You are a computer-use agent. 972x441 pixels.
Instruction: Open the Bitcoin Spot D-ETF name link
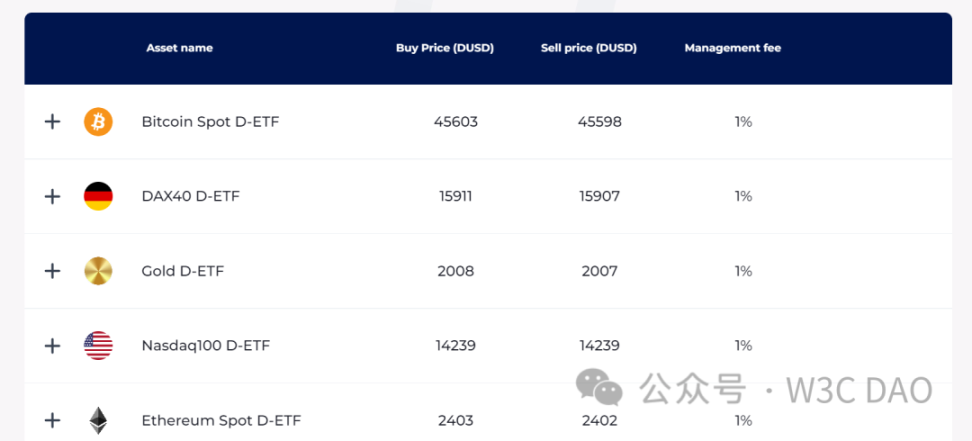pos(210,122)
